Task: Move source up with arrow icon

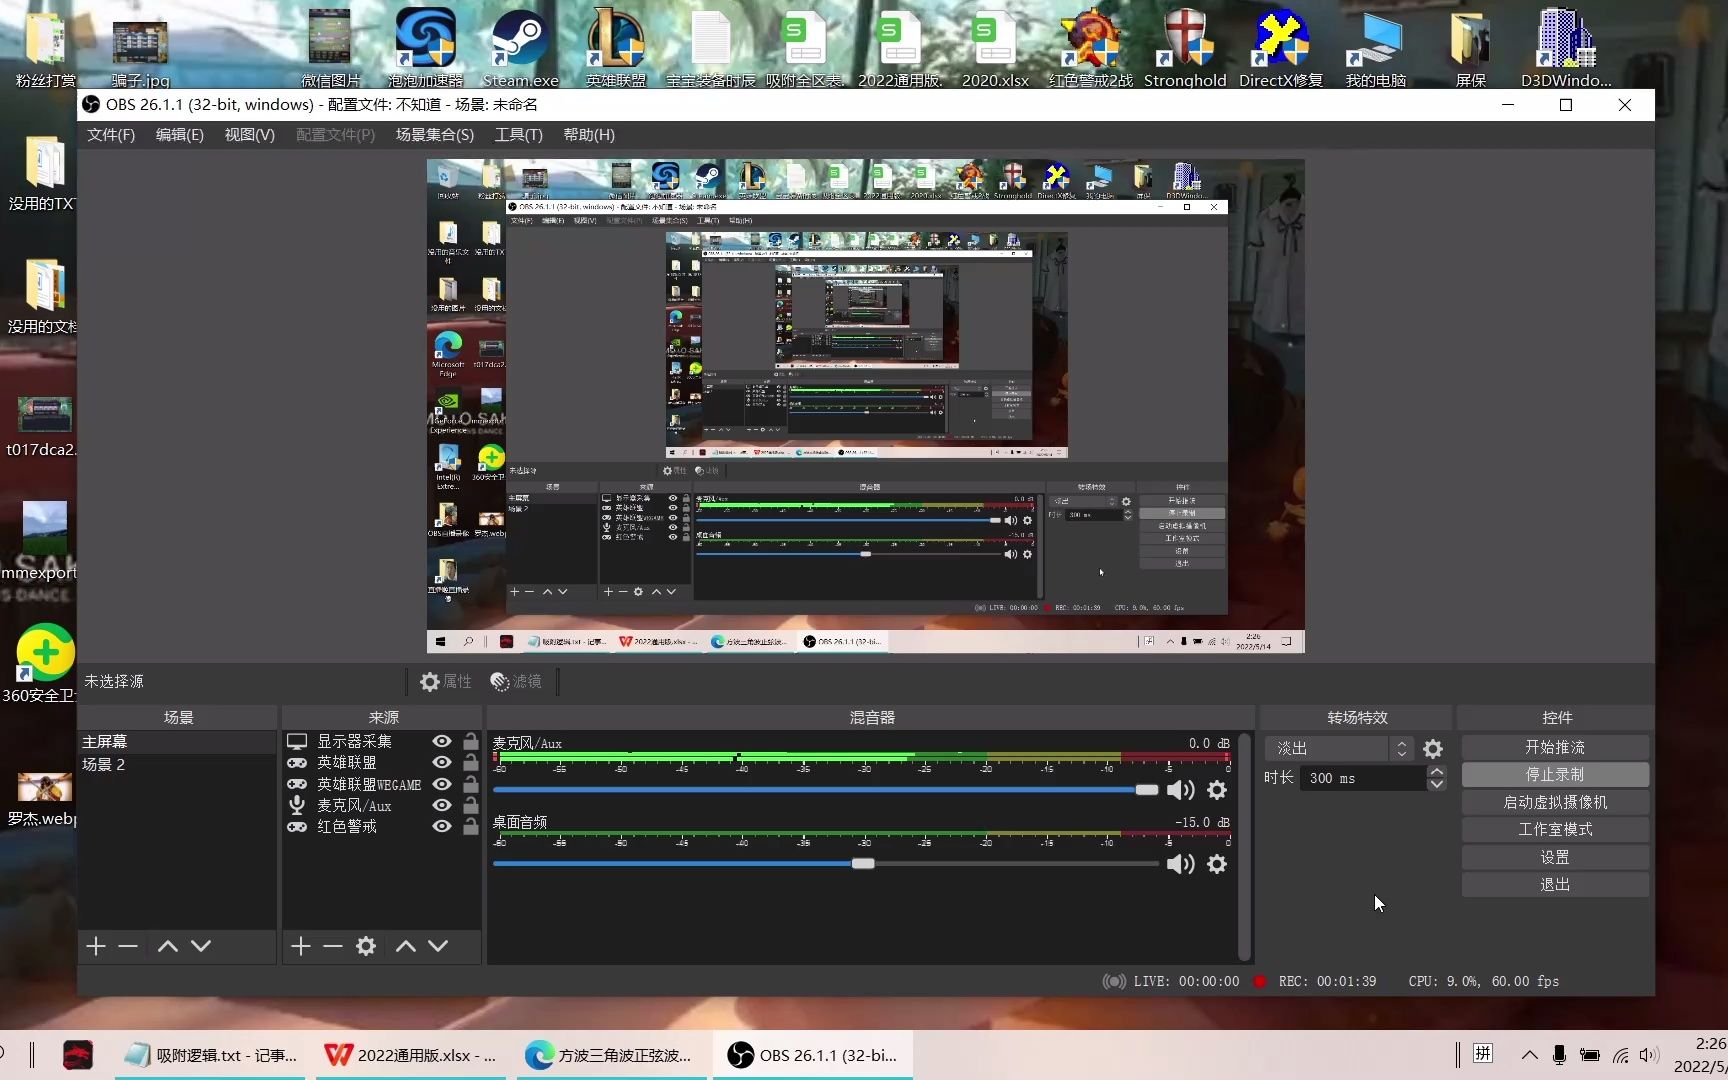Action: pyautogui.click(x=406, y=946)
